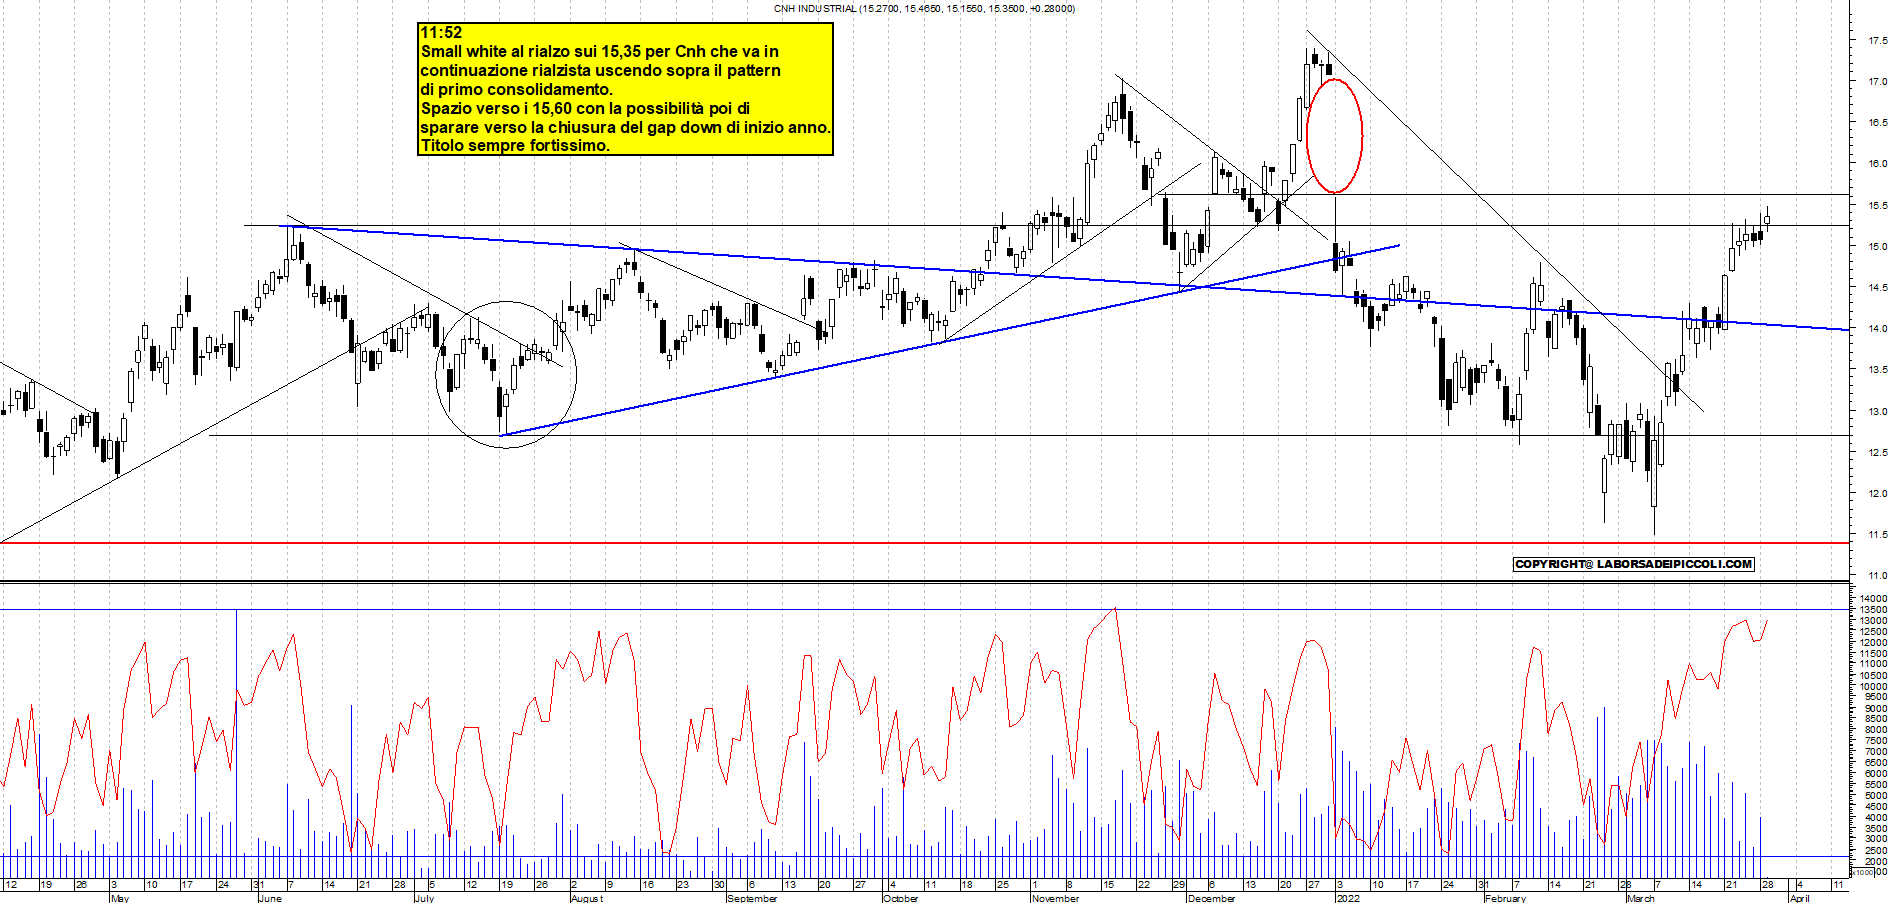This screenshot has height=903, width=1890.
Task: Click the 14.0 price axis label
Action: (x=1877, y=329)
